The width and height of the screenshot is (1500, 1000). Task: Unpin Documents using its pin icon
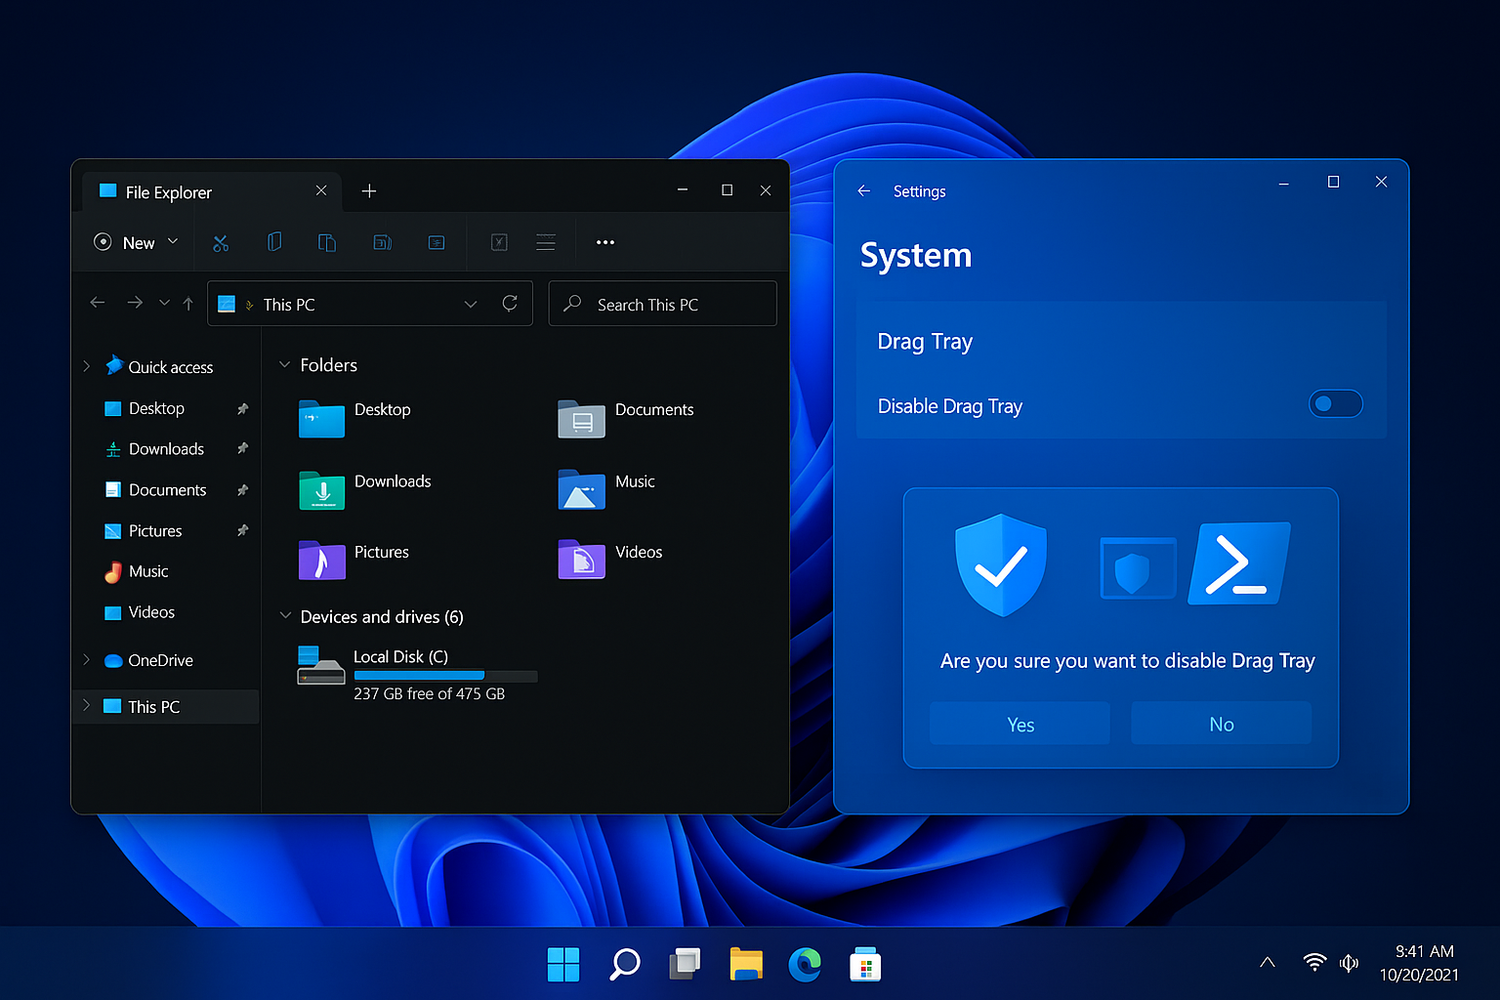click(242, 489)
